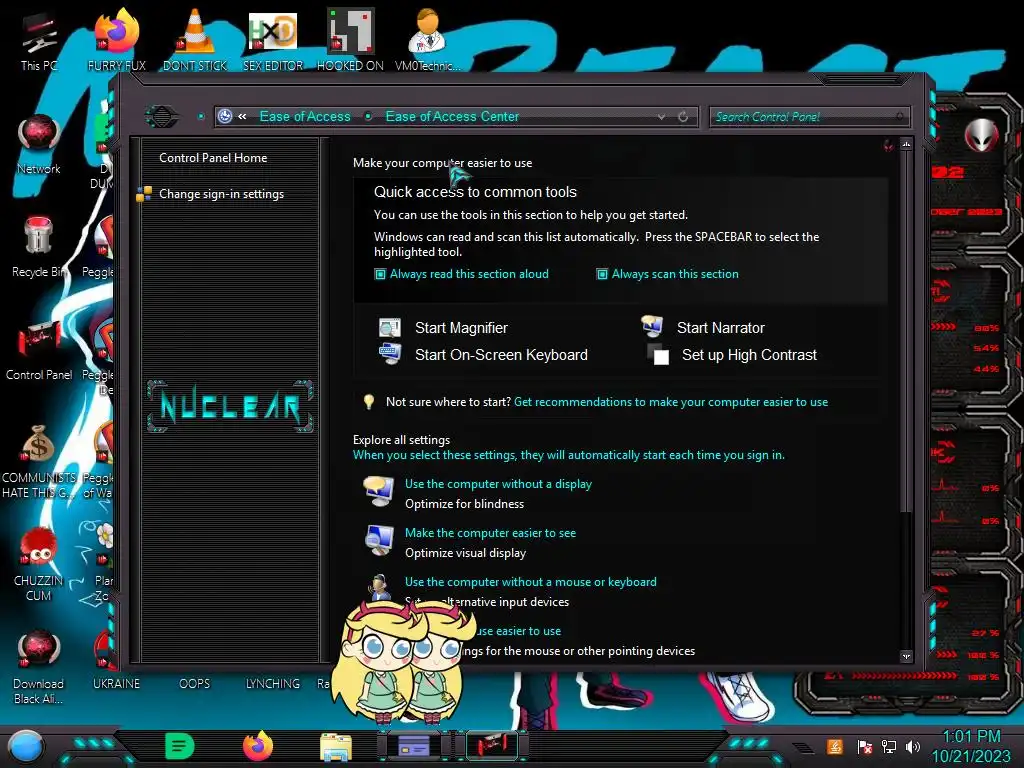Image resolution: width=1024 pixels, height=768 pixels.
Task: Open Use computer without mouse or keyboard
Action: click(531, 582)
